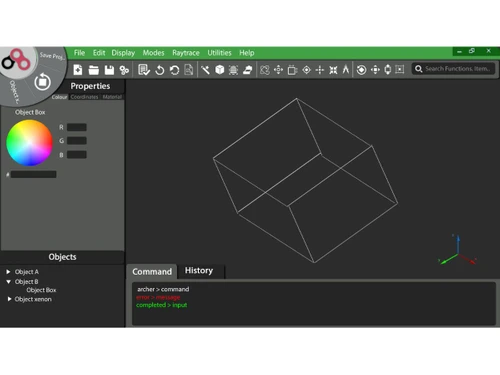Image resolution: width=500 pixels, height=375 pixels.
Task: Click the red 'error > message' line
Action: coord(158,297)
